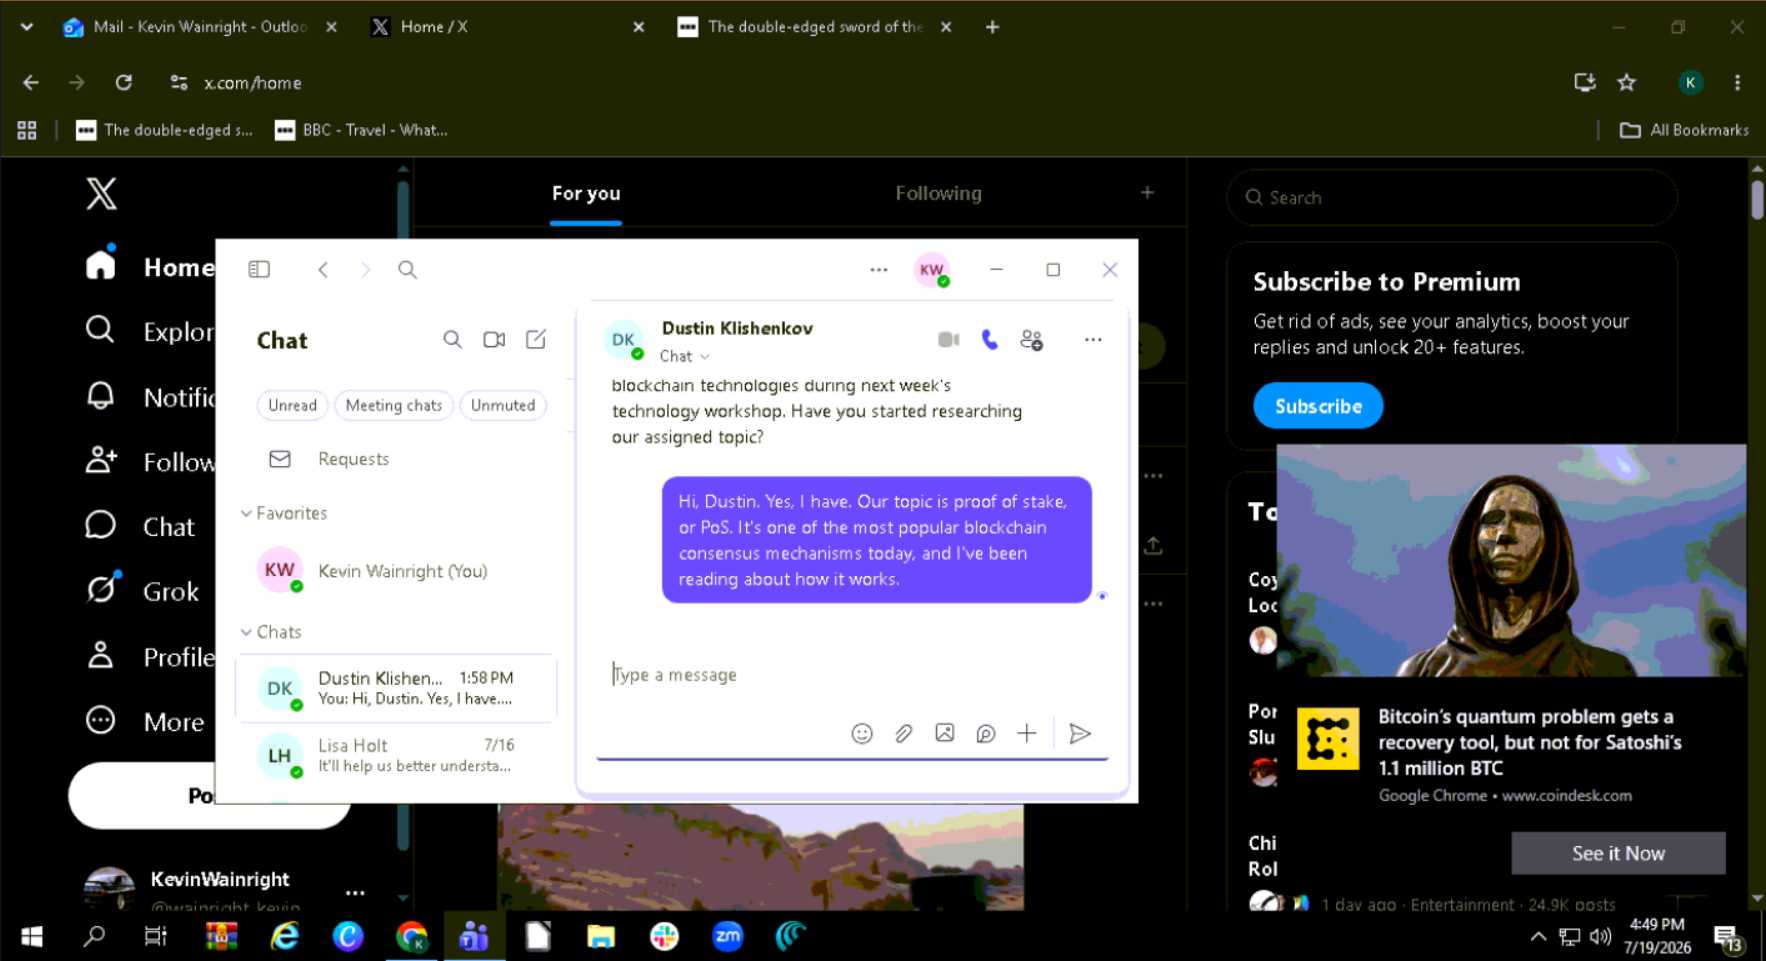Screen dimensions: 1766x961
Task: Open File Explorer from the taskbar
Action: [601, 936]
